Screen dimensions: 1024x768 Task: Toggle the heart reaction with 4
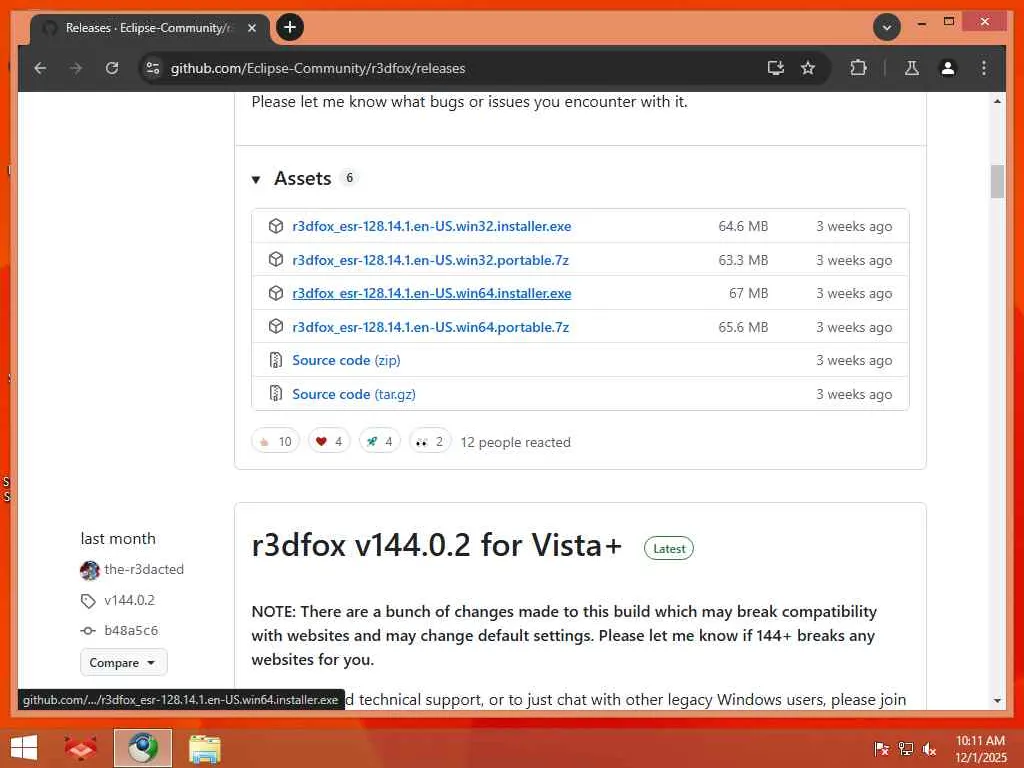329,441
